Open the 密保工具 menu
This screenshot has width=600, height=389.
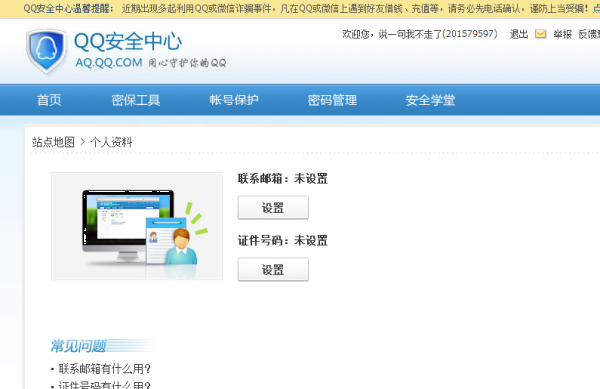click(x=135, y=100)
